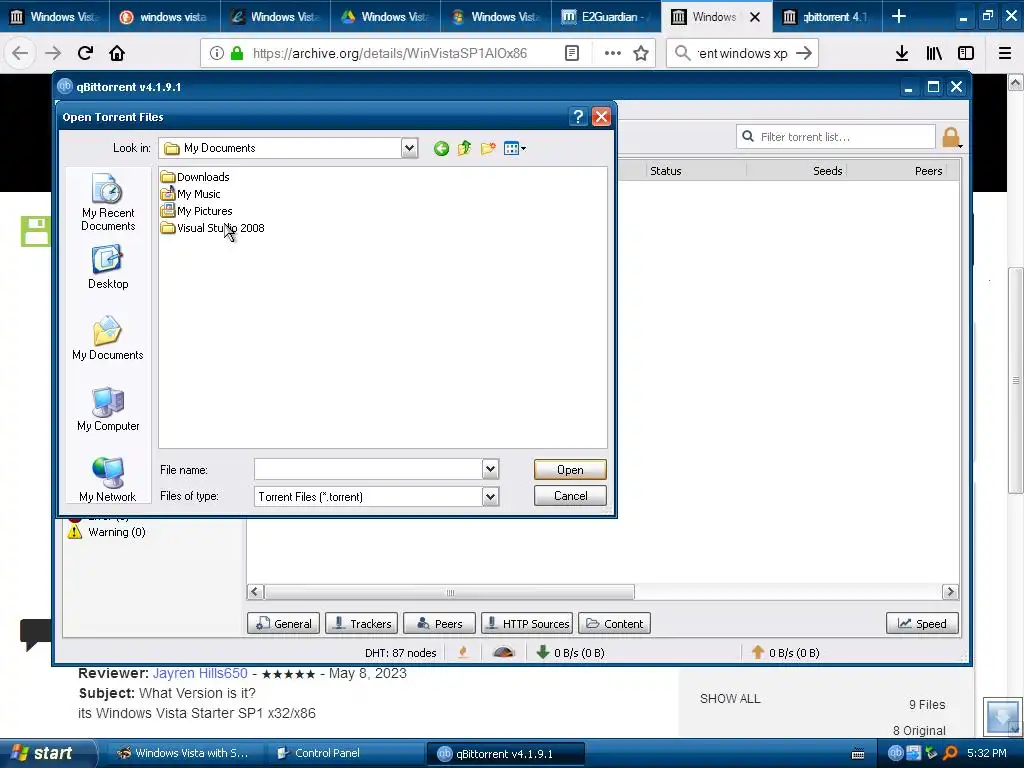
Task: Click the archive.org address bar URL
Action: coord(389,54)
